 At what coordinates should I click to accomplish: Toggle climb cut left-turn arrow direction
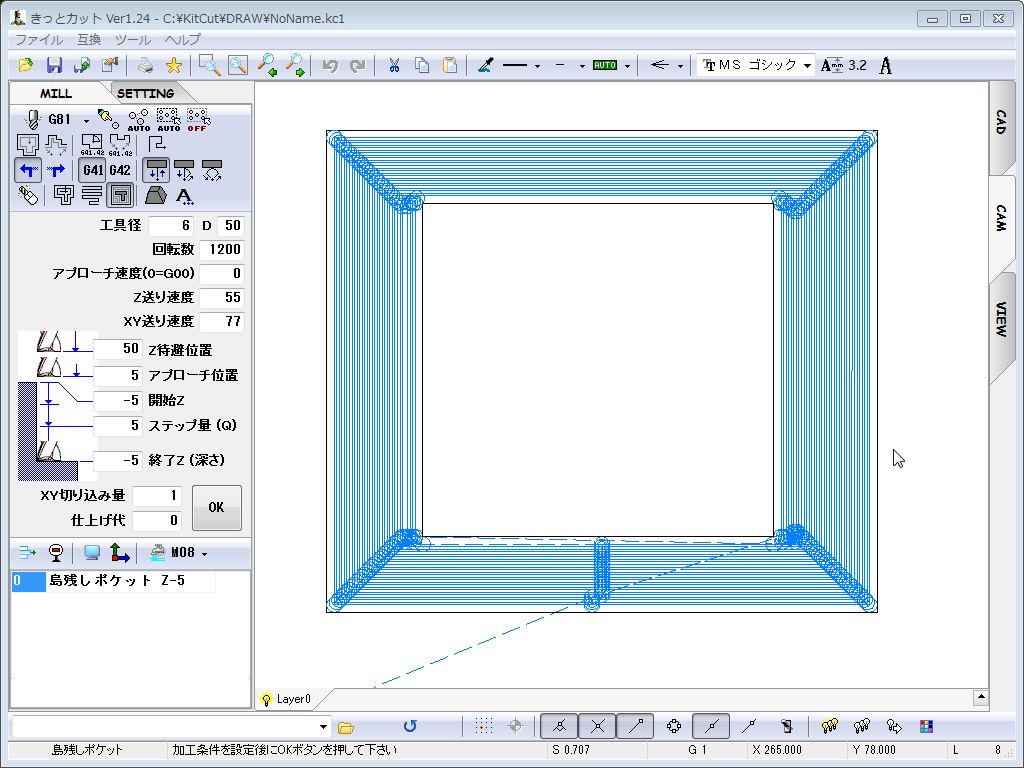[27, 170]
